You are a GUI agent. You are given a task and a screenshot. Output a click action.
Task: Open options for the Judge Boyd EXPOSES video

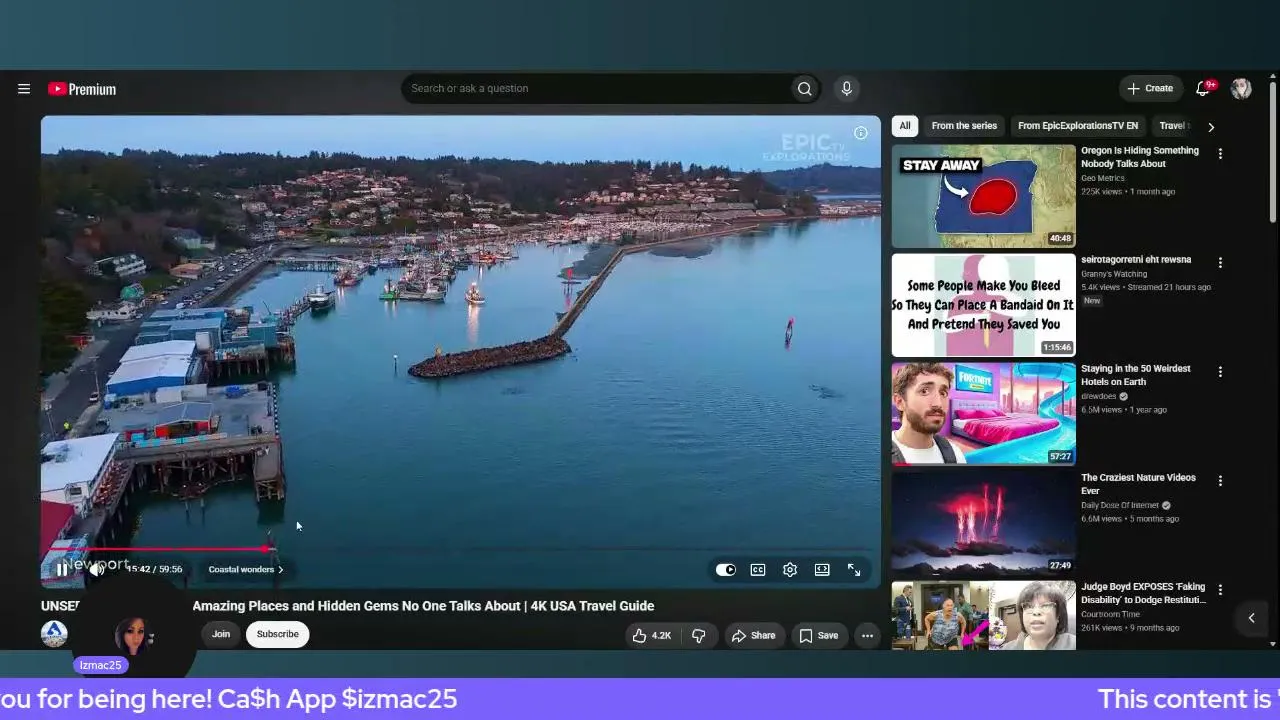(1220, 590)
